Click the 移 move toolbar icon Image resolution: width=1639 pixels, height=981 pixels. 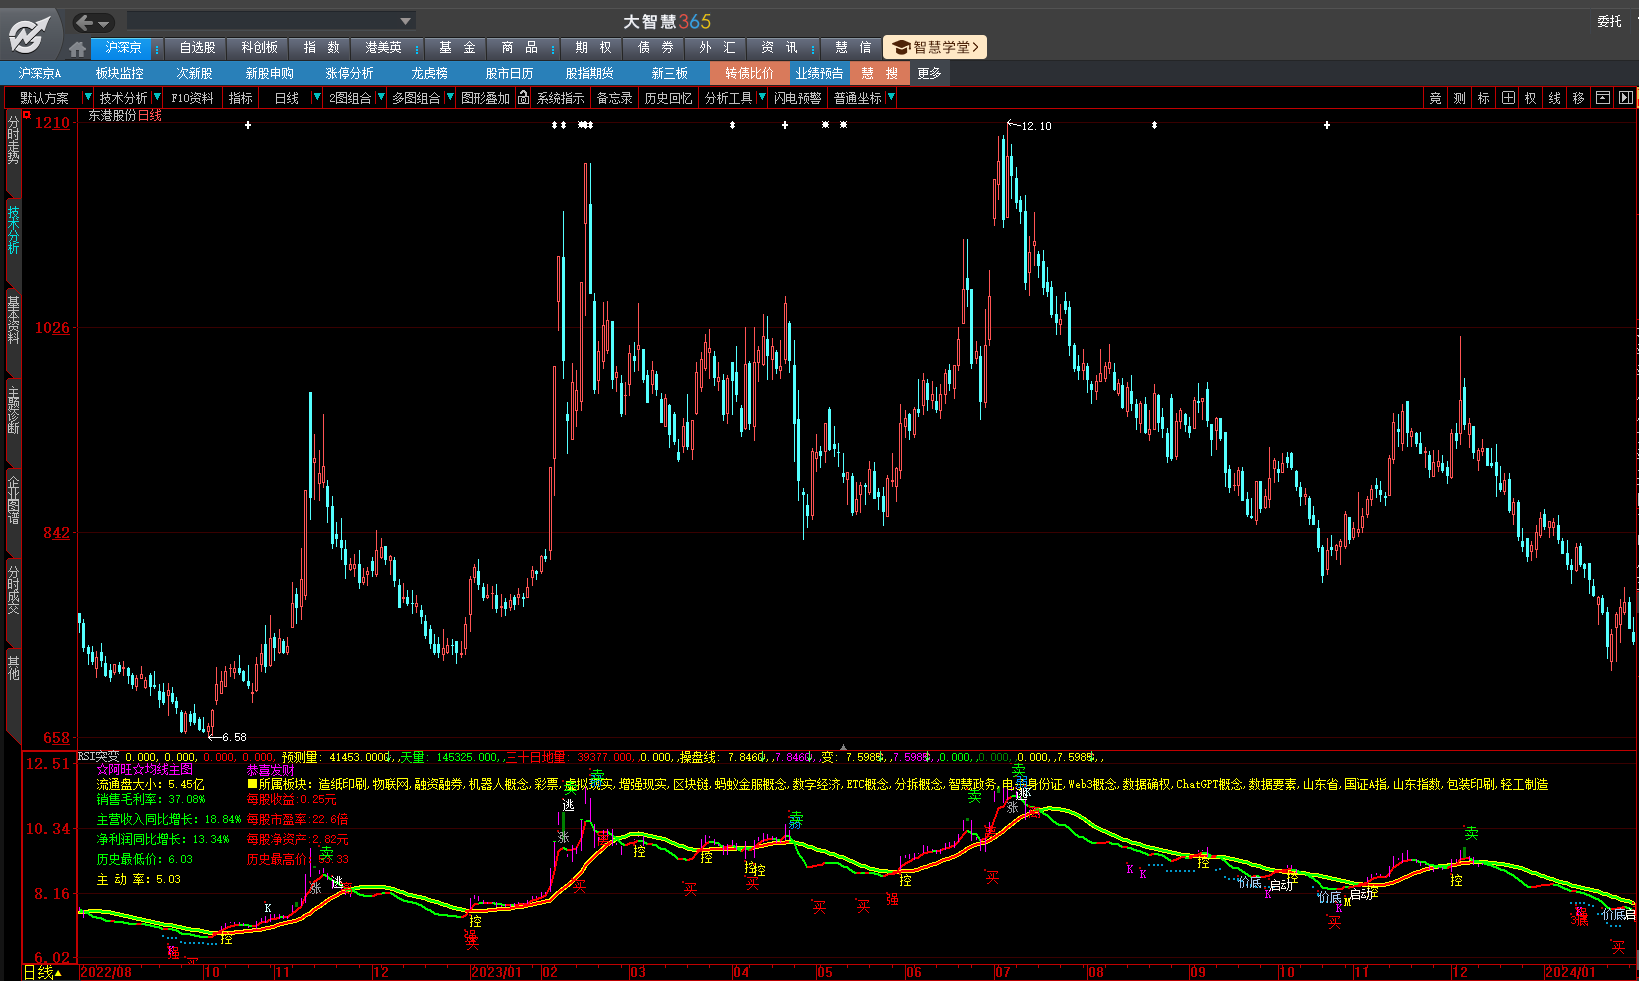[1578, 98]
